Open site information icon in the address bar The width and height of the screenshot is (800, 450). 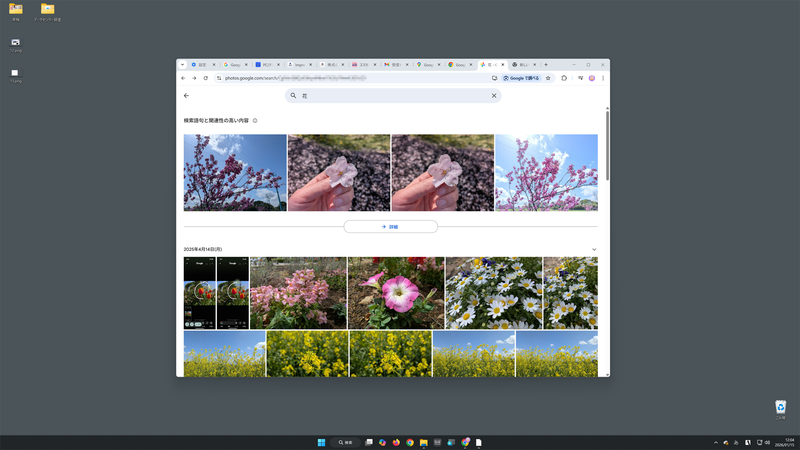(x=219, y=78)
